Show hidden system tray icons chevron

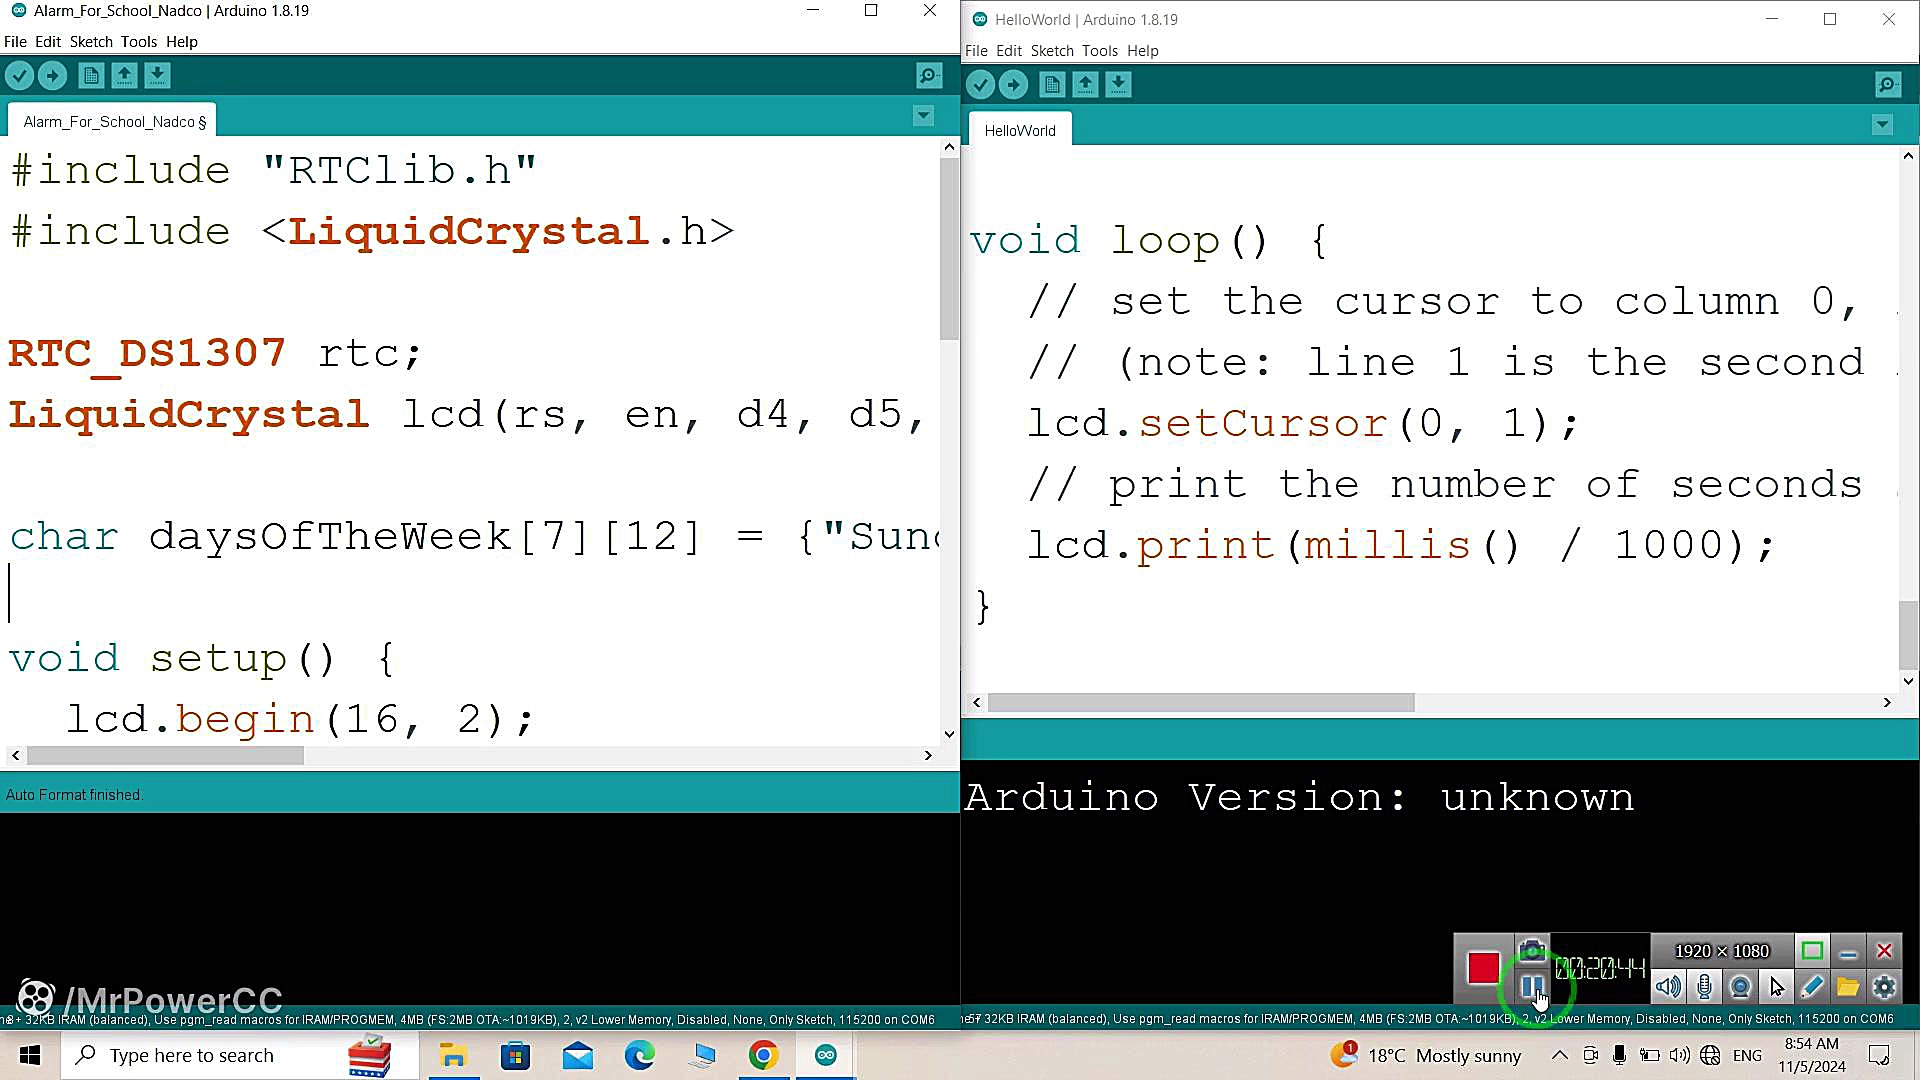click(1559, 1055)
